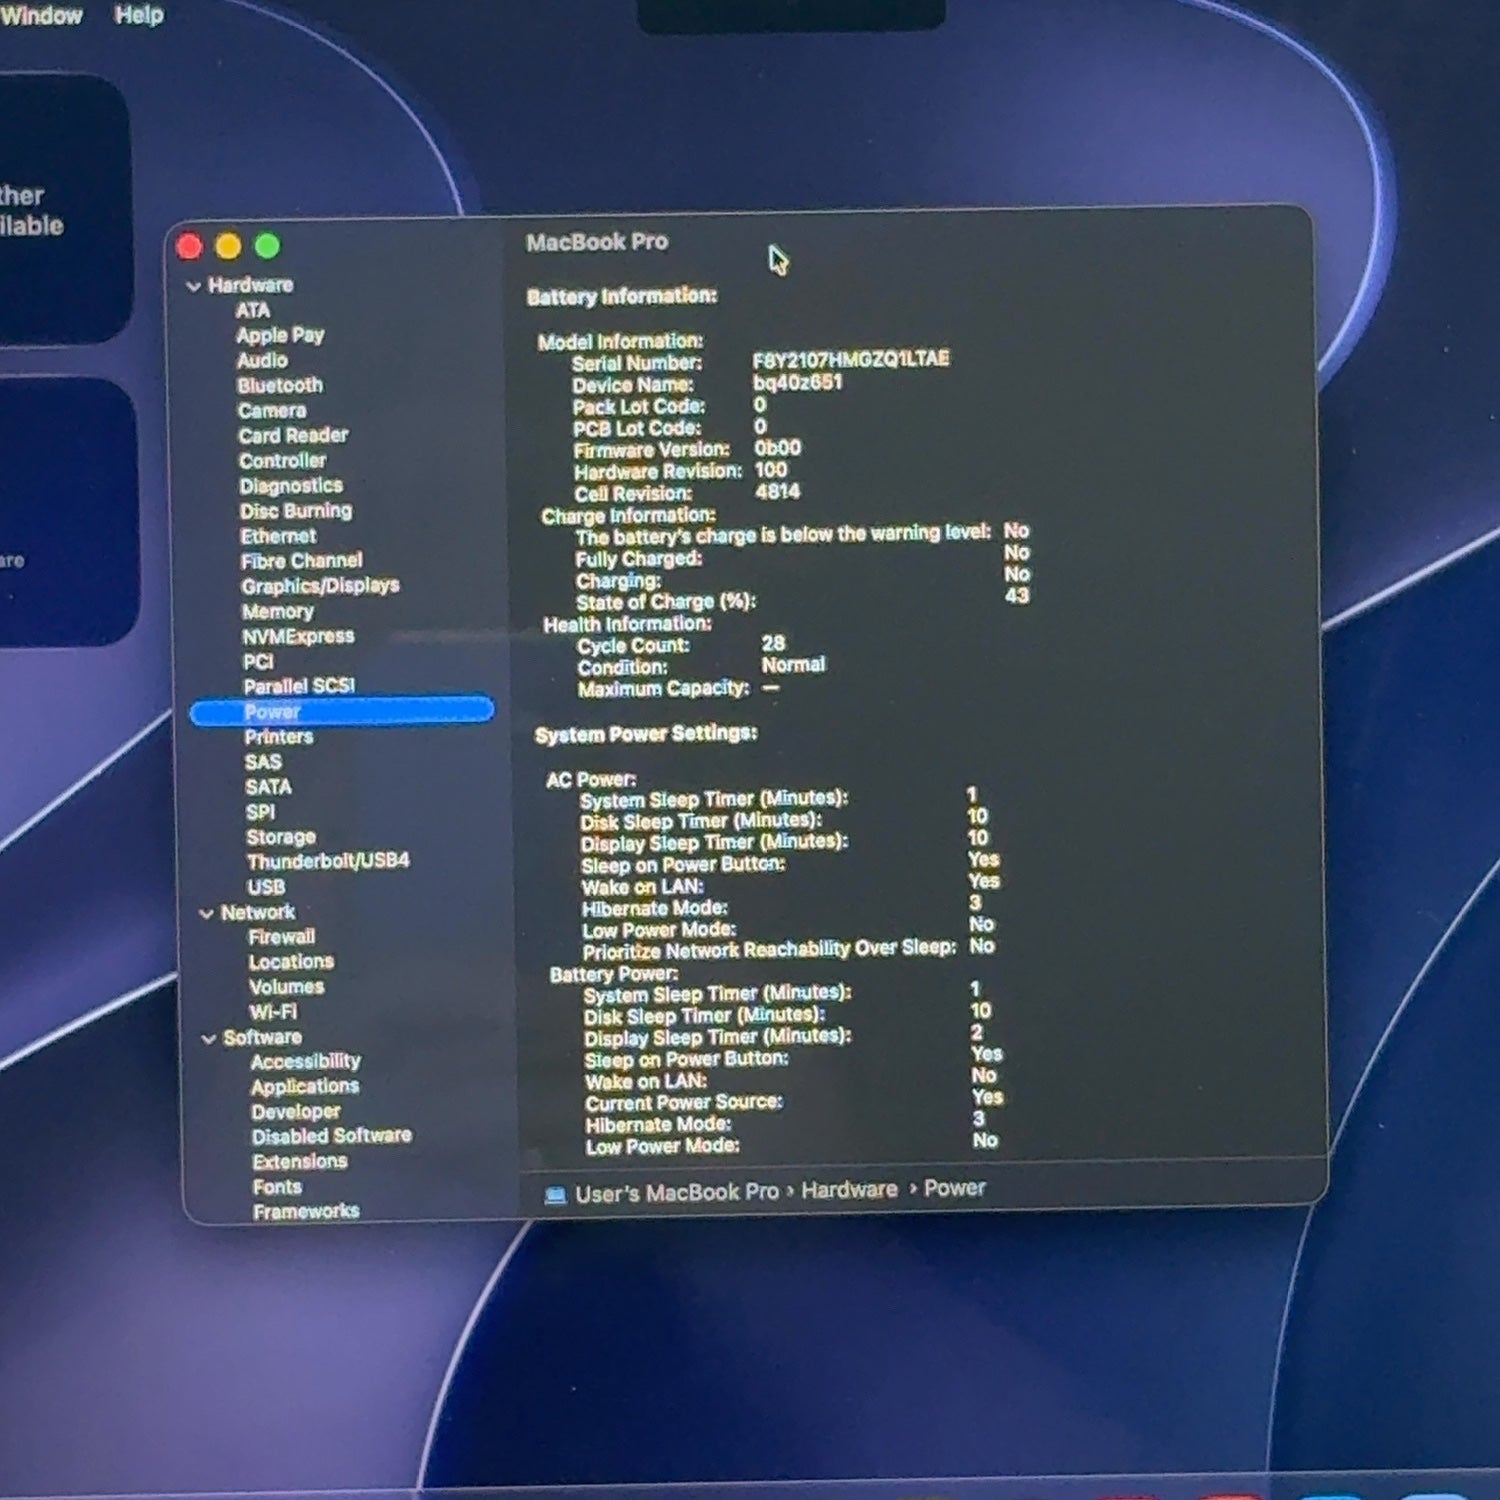The height and width of the screenshot is (1500, 1500).
Task: Select Ethernet in the sidebar
Action: pos(278,537)
